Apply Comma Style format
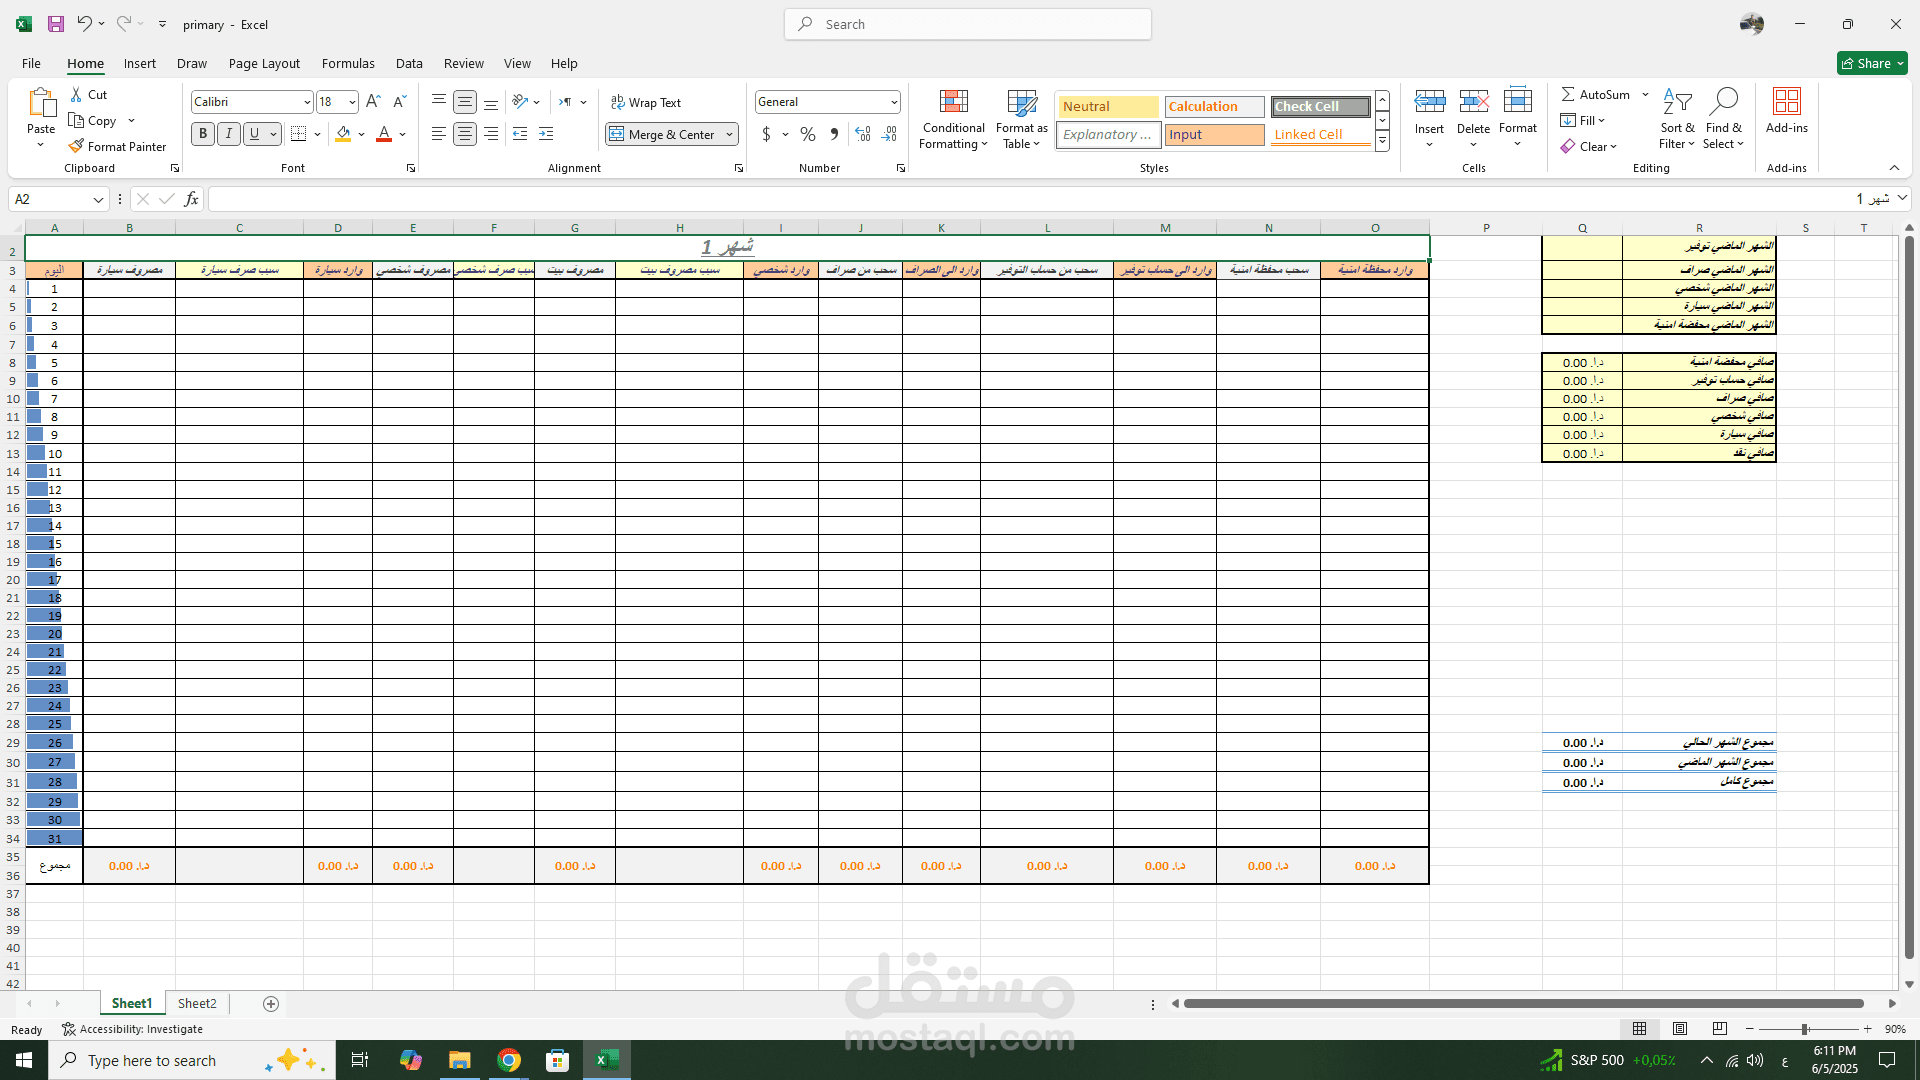This screenshot has width=1920, height=1080. pyautogui.click(x=834, y=134)
